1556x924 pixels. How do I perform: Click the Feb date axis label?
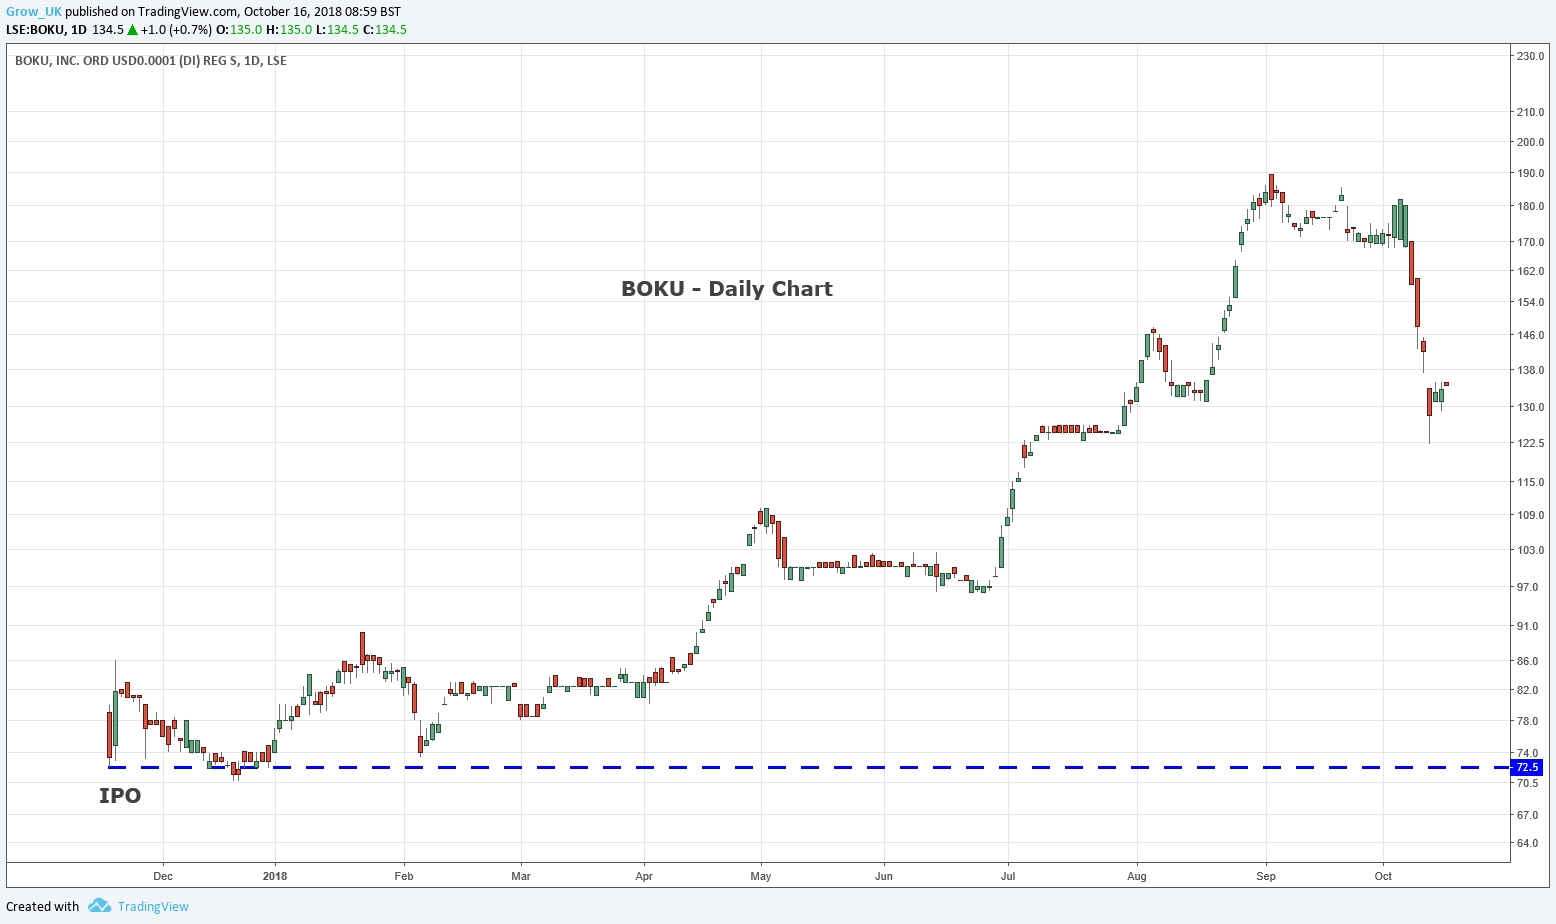coord(404,876)
